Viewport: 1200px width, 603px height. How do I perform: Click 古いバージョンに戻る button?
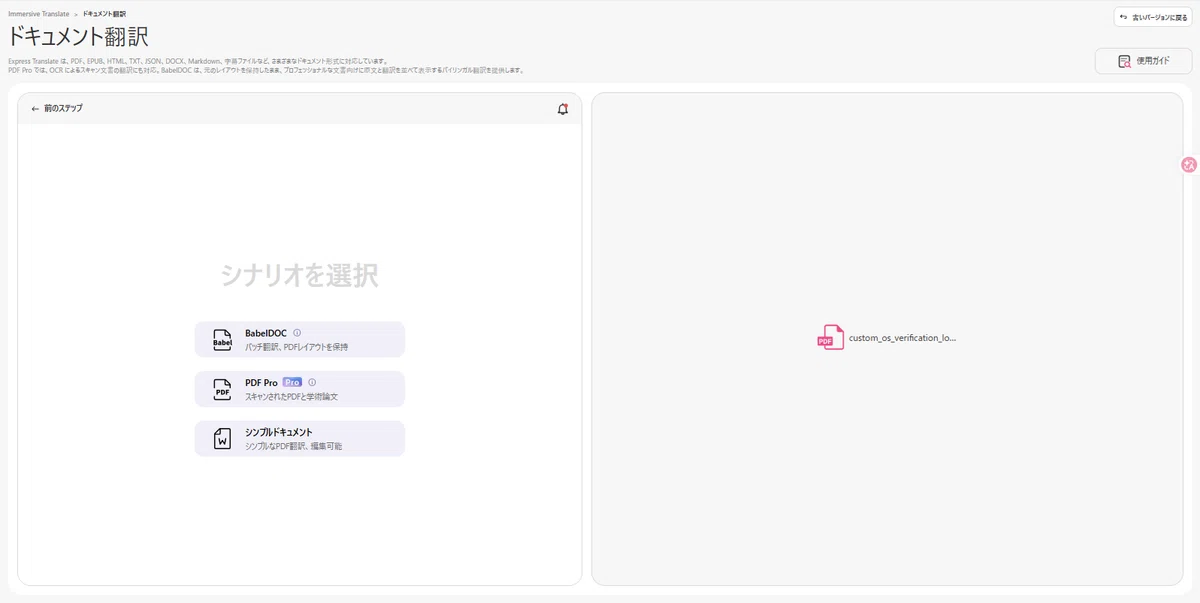[x=1153, y=17]
